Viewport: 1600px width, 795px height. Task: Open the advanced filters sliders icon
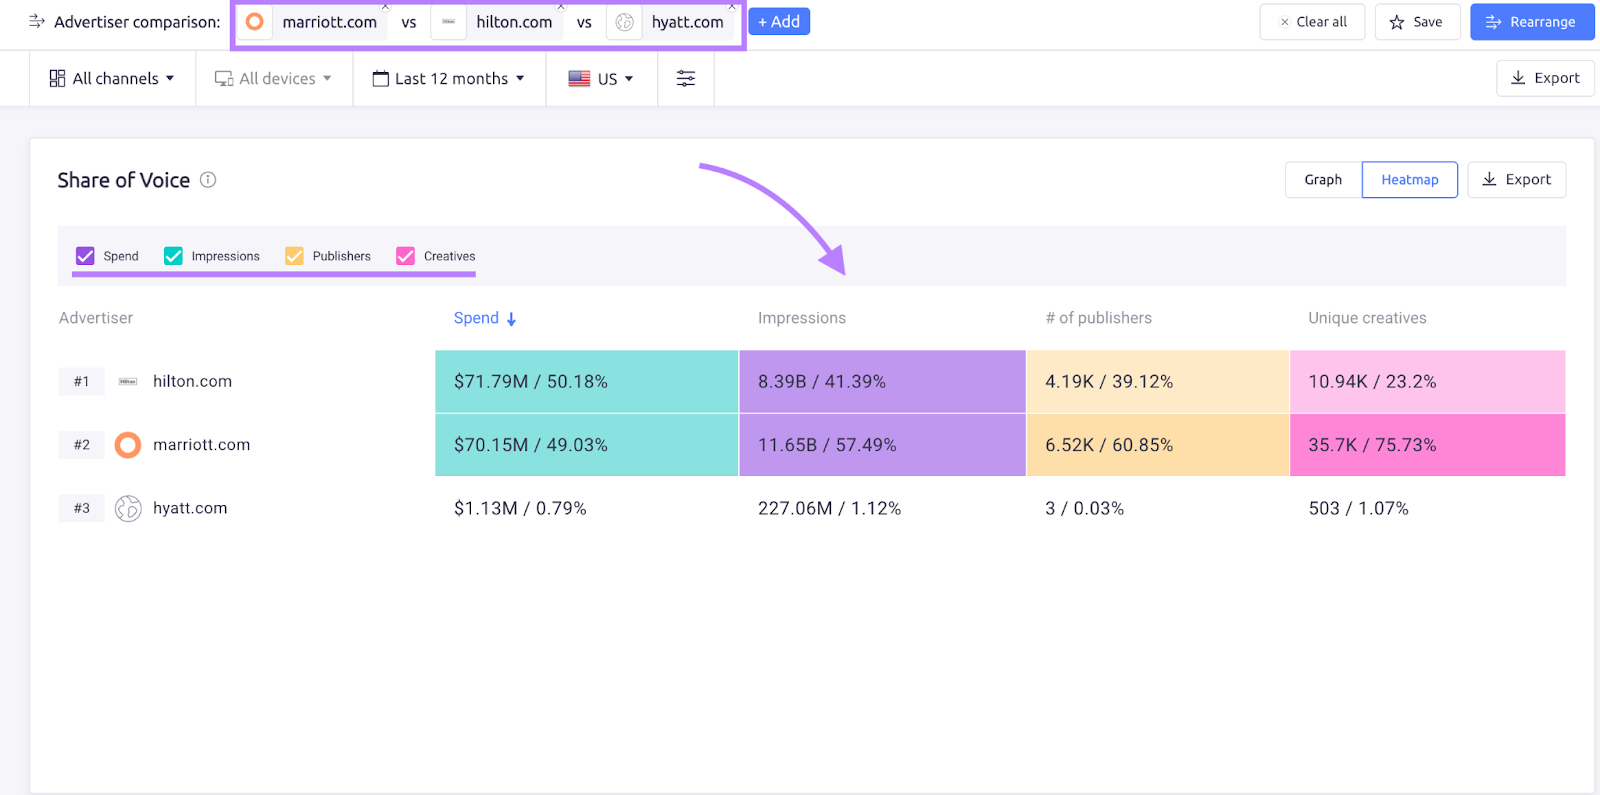coord(686,78)
